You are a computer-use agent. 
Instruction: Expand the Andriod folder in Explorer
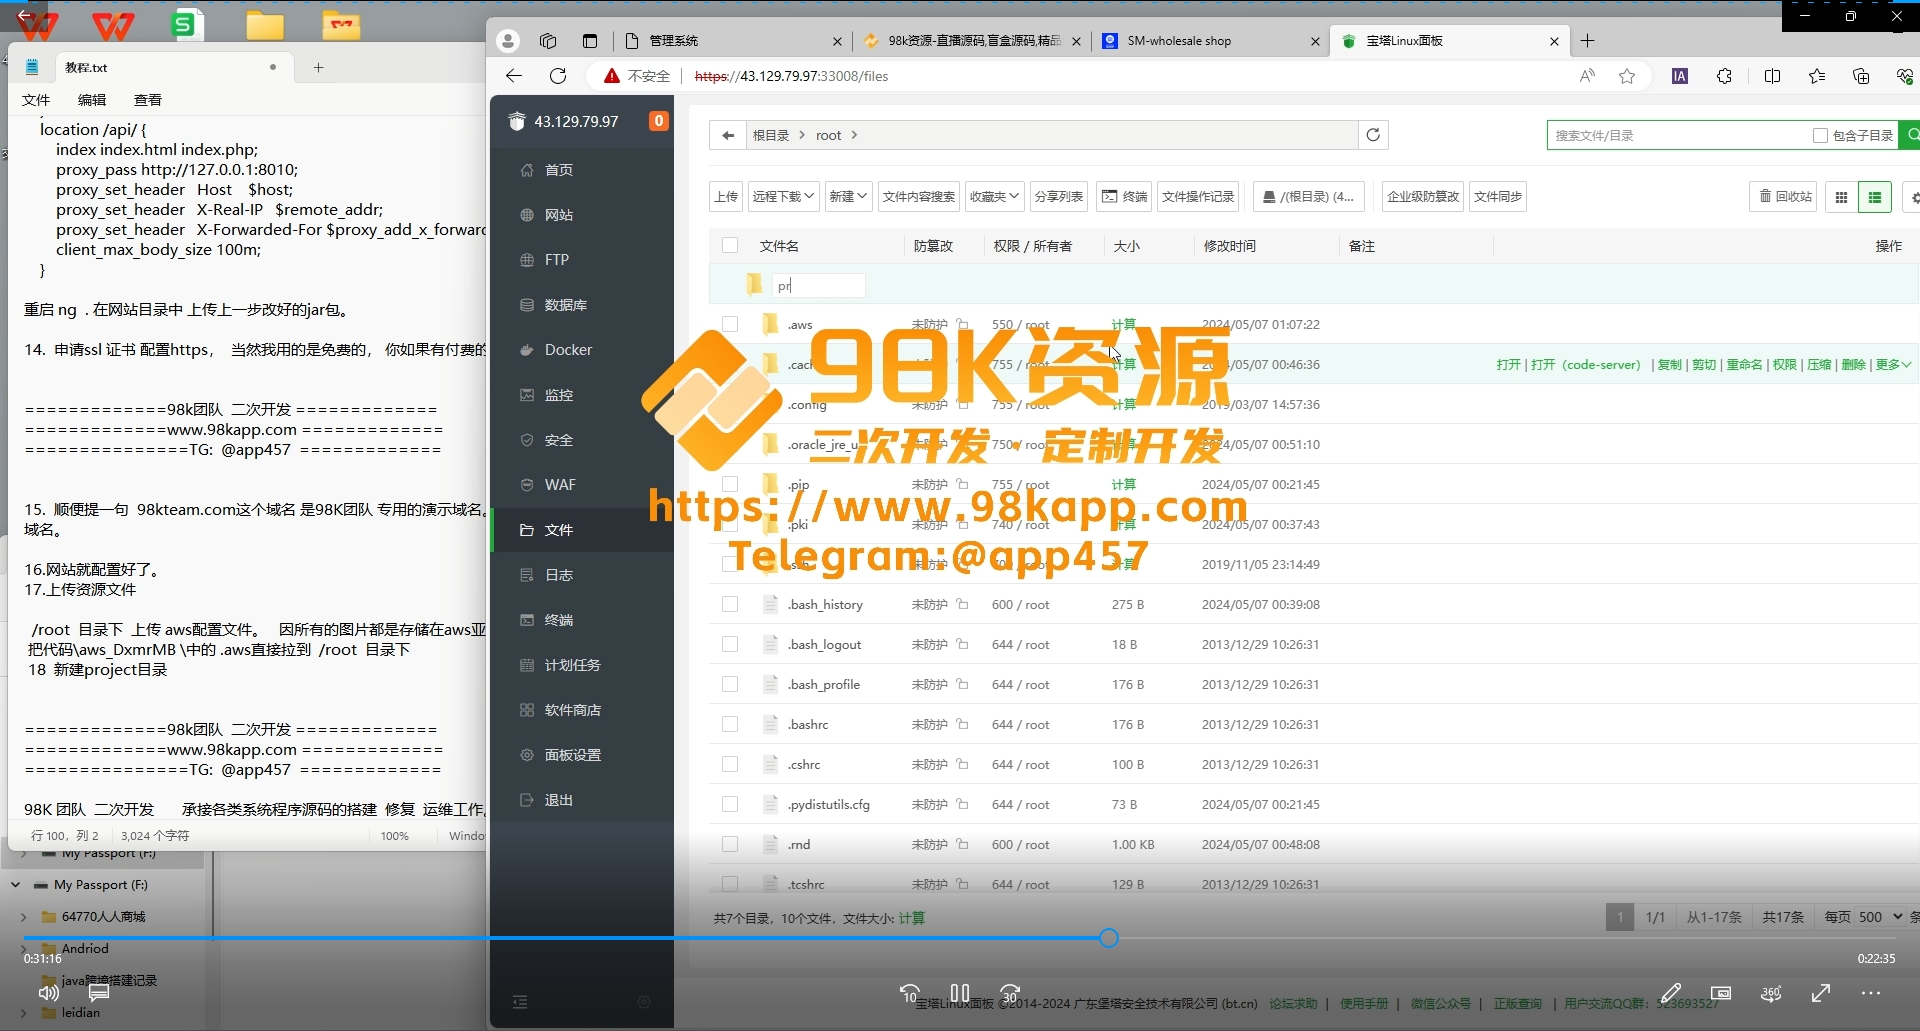pos(24,949)
